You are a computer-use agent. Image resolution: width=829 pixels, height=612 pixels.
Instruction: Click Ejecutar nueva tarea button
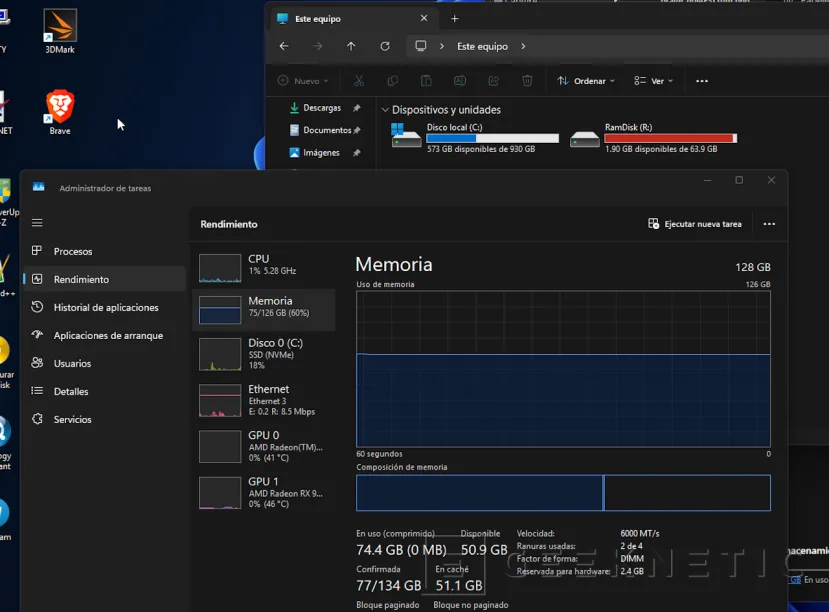click(x=695, y=224)
